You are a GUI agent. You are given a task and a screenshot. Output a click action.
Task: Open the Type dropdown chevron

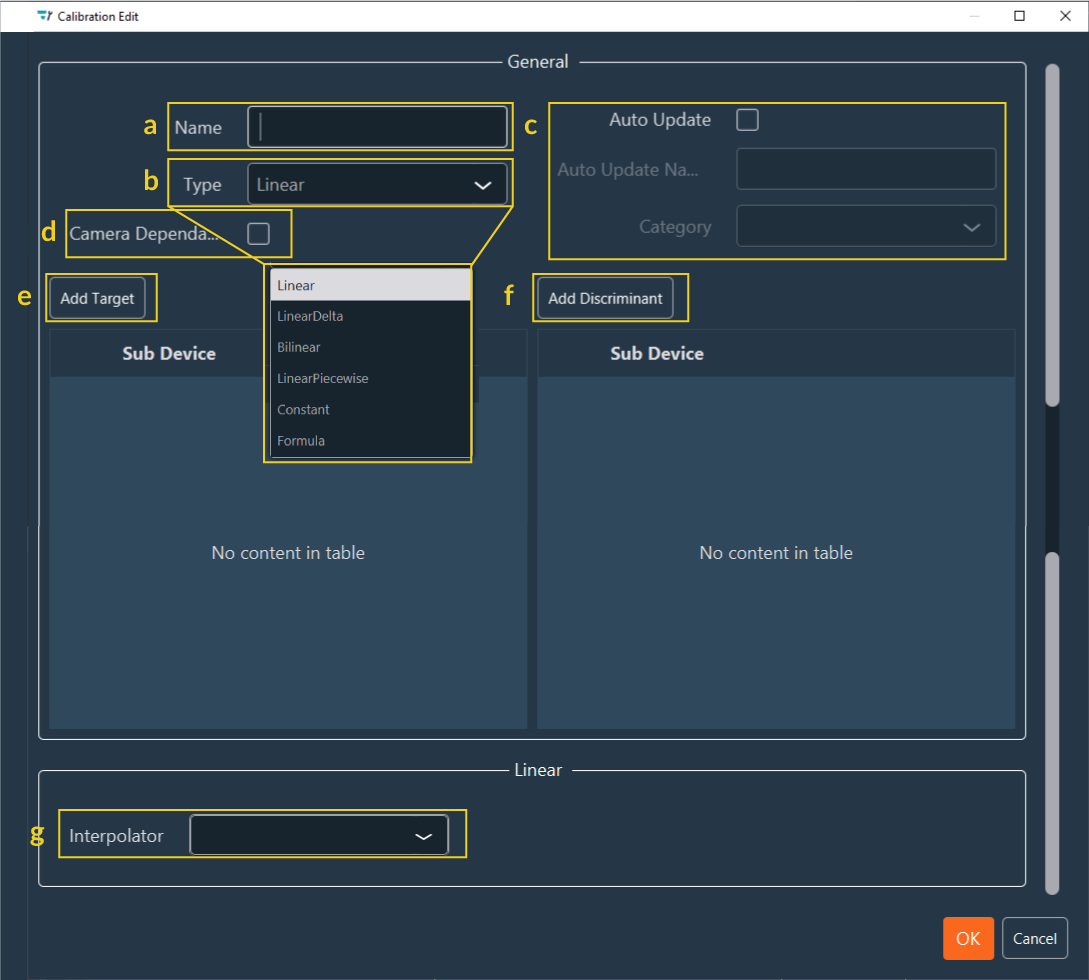point(482,185)
